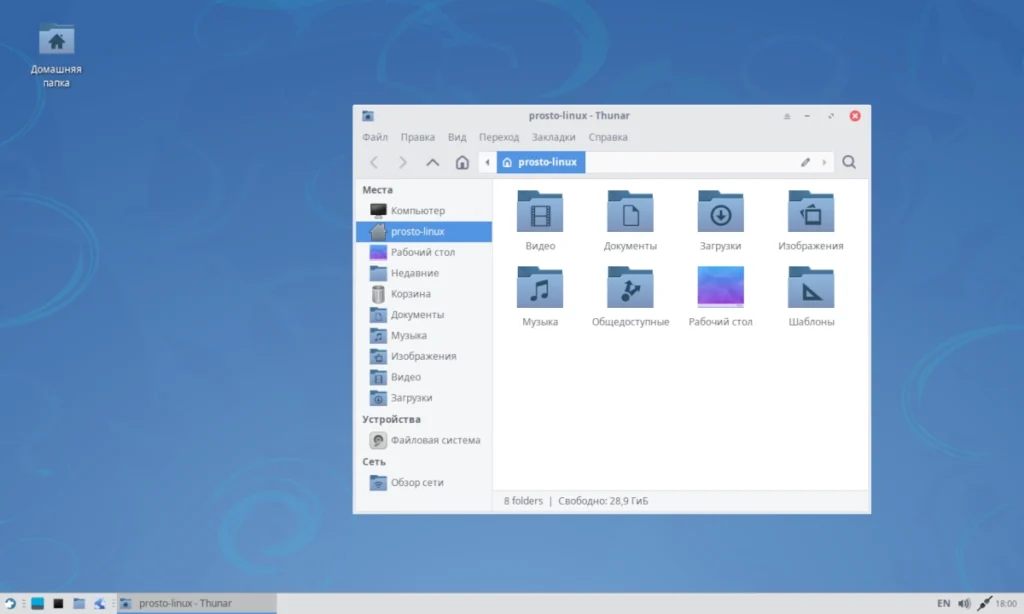Open the file manager launcher on taskbar
The height and width of the screenshot is (614, 1024).
[x=79, y=604]
